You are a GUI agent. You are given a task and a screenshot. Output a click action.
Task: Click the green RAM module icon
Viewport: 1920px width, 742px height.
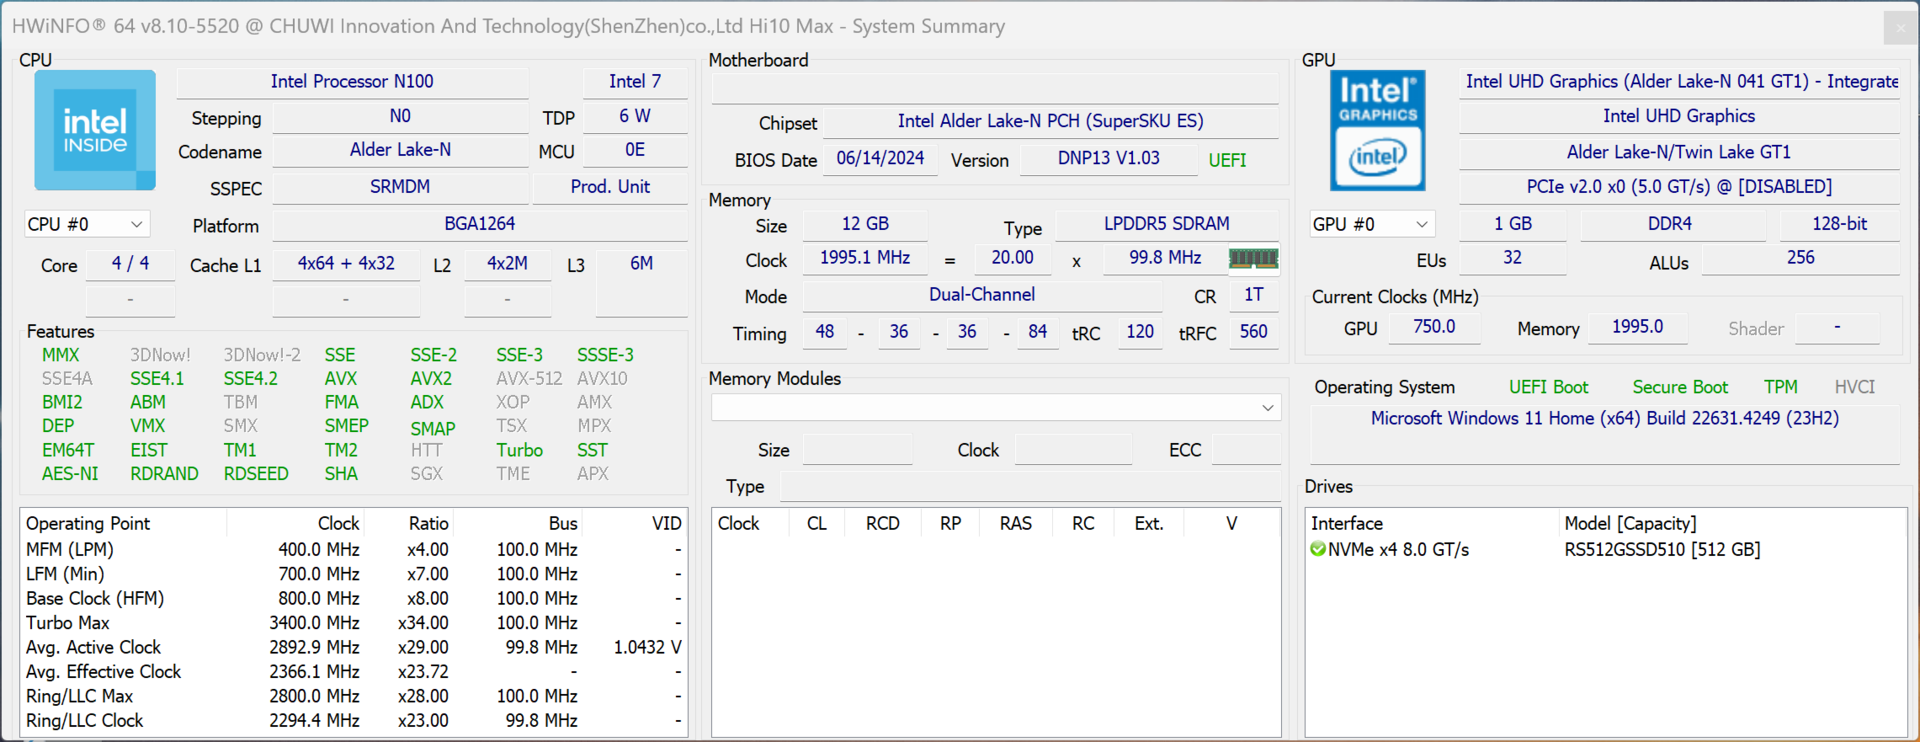(1252, 259)
